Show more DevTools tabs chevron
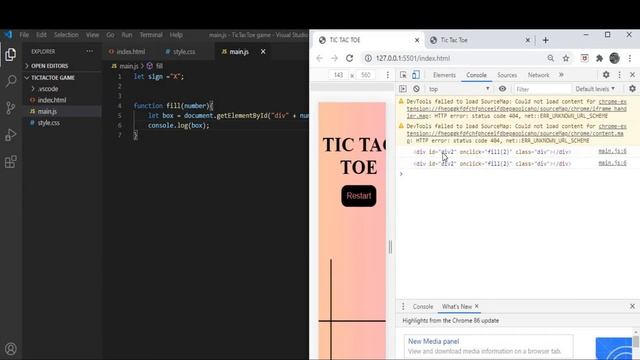Screen dimensions: 640x360 [x=561, y=75]
